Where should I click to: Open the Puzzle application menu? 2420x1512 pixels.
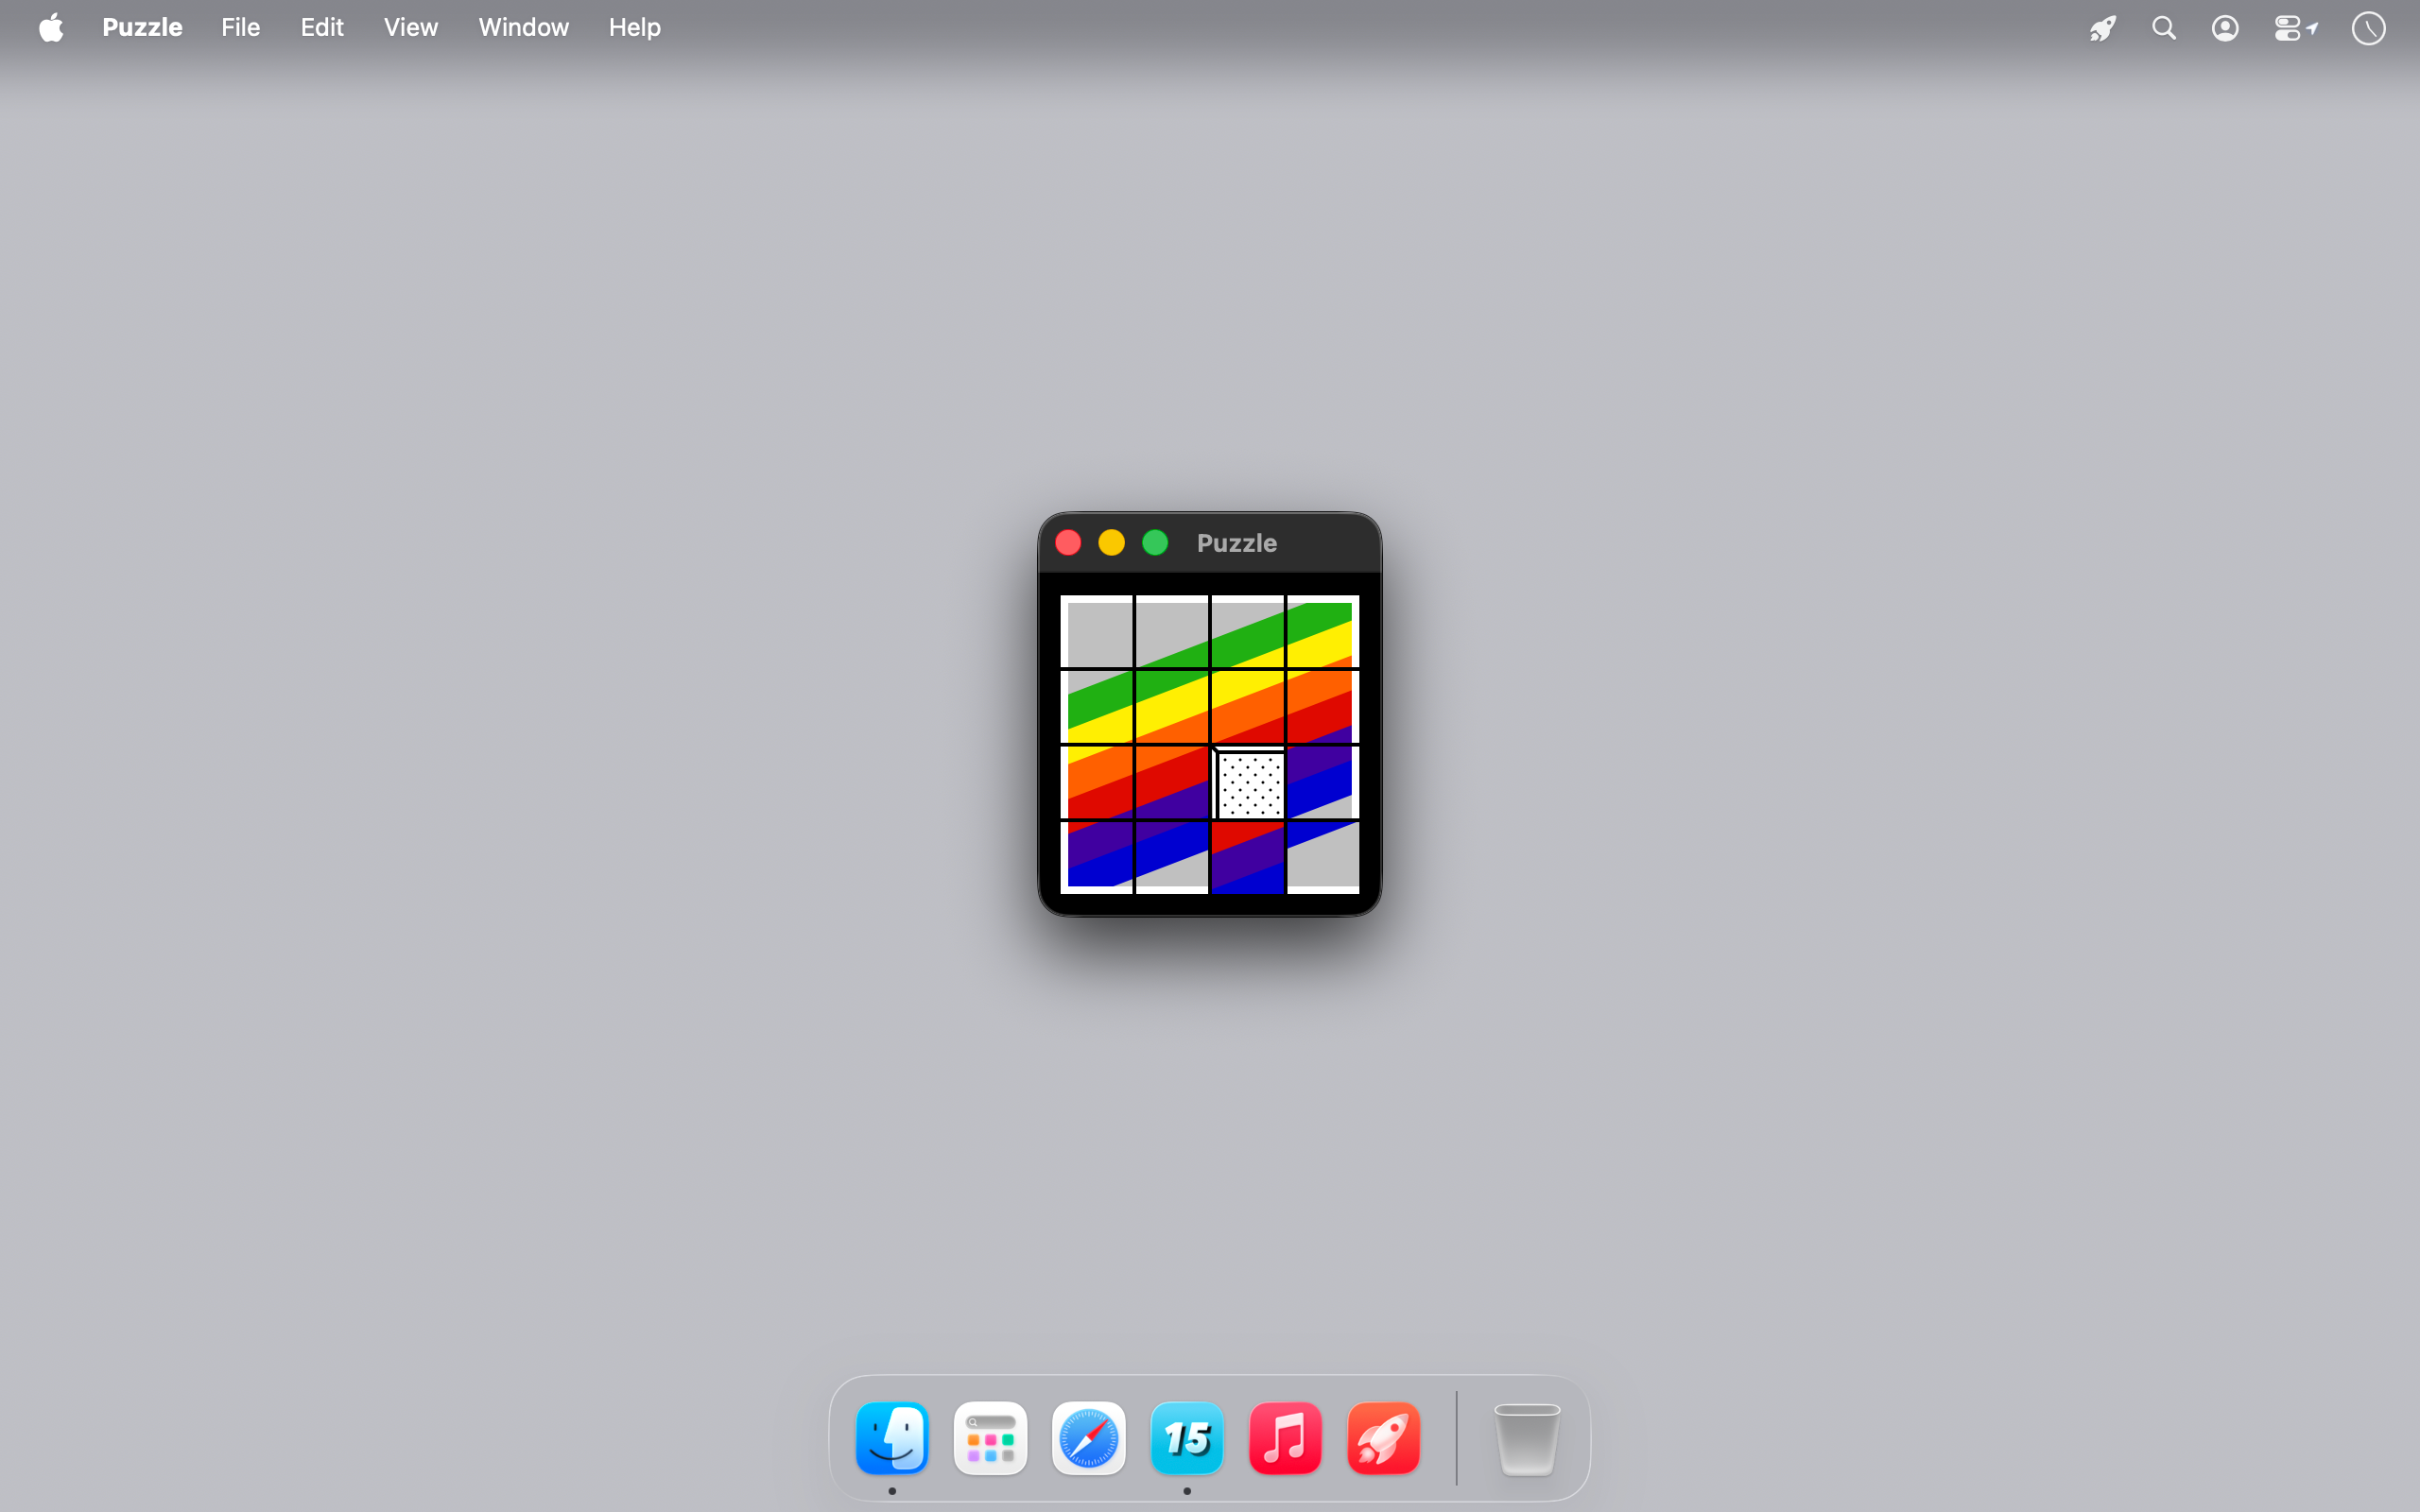[142, 28]
